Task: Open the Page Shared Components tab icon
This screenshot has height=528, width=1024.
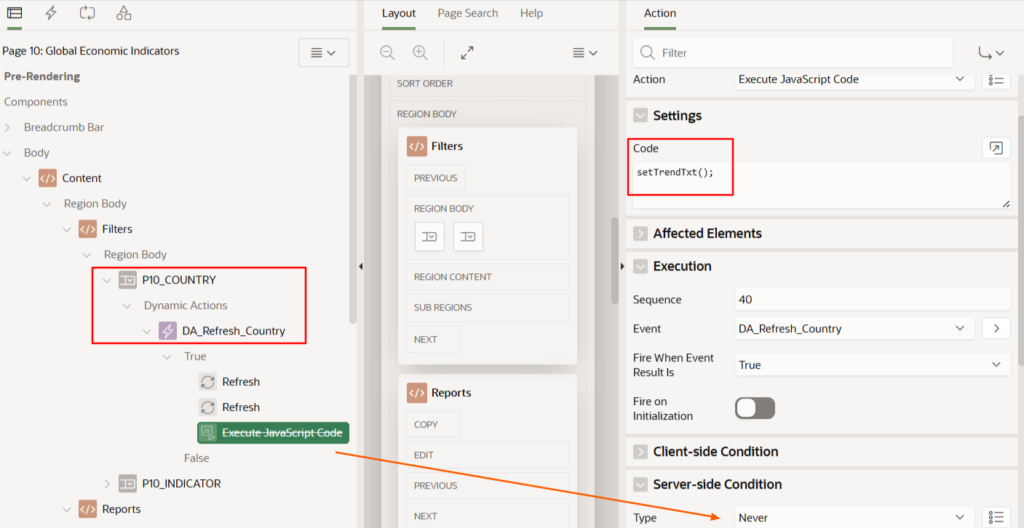Action: pos(123,12)
